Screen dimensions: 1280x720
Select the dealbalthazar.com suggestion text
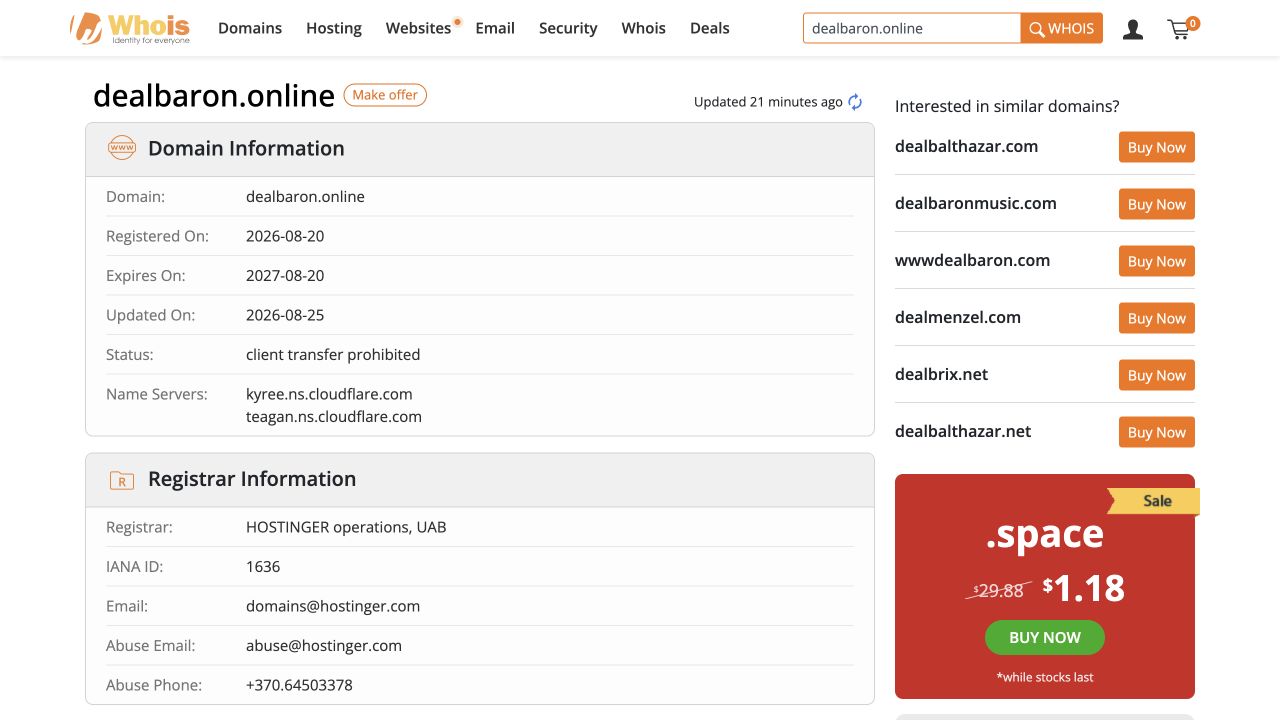[x=966, y=146]
